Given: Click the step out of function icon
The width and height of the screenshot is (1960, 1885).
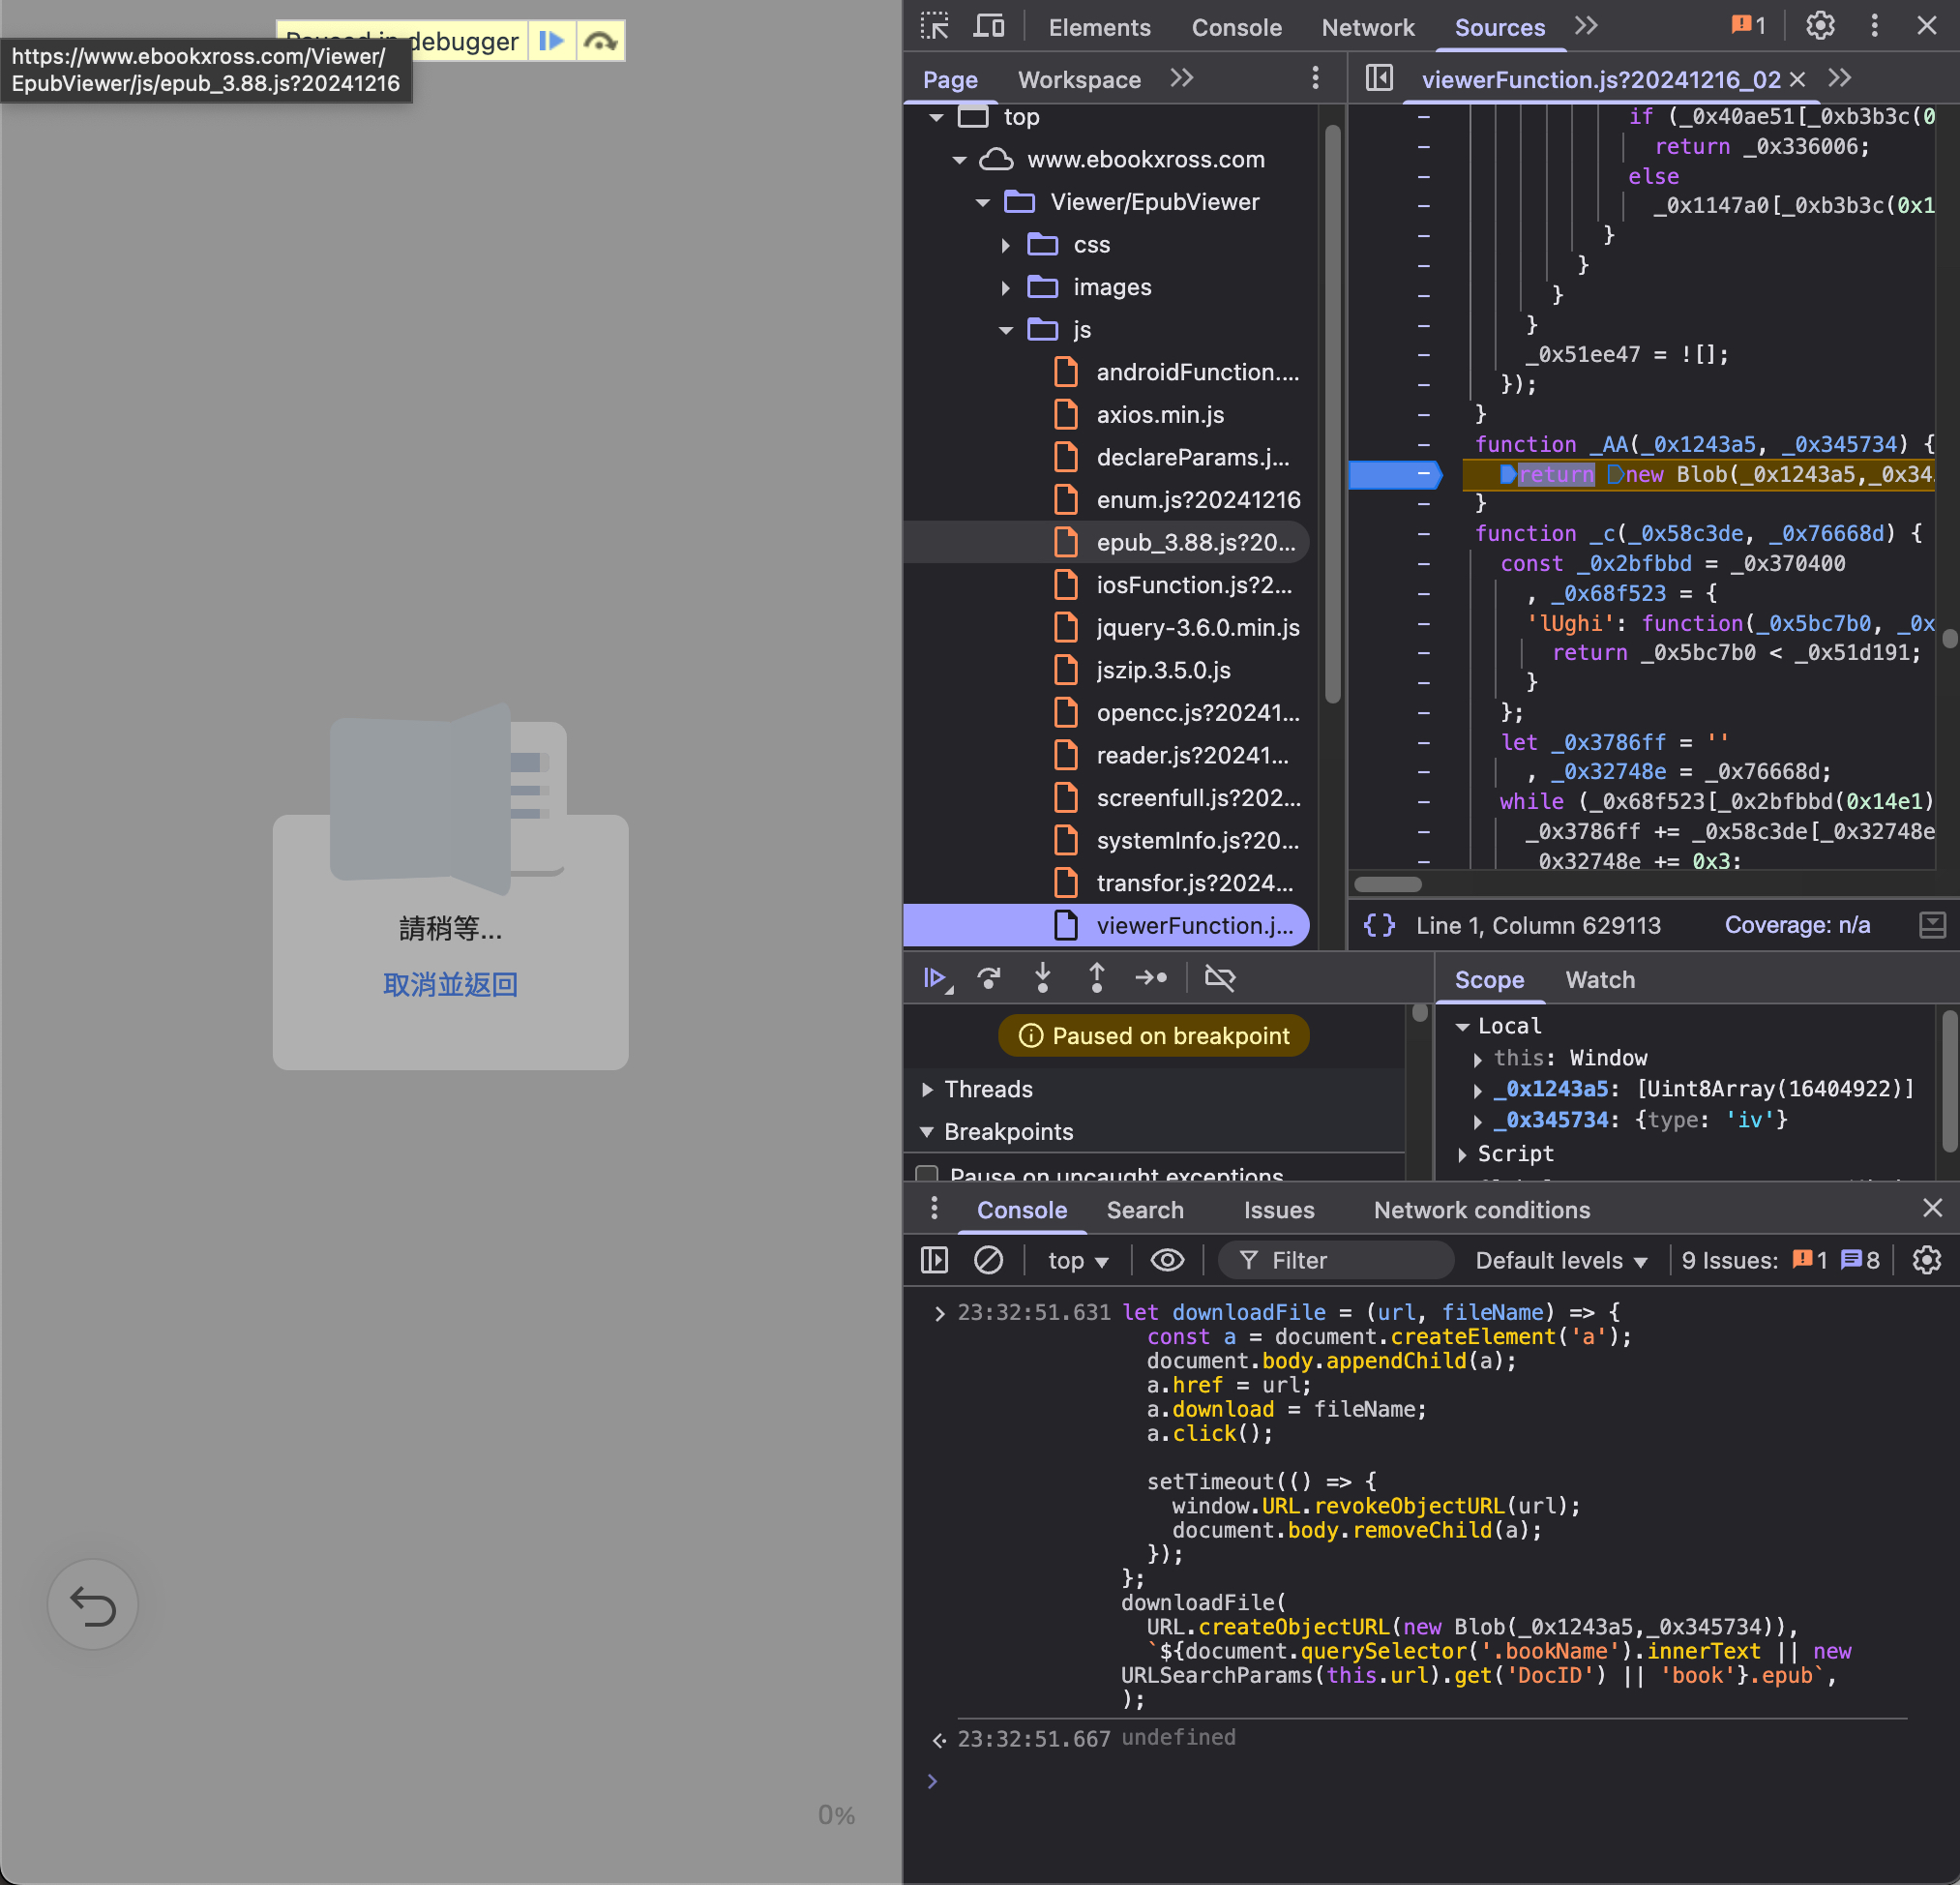Looking at the screenshot, I should [1096, 978].
